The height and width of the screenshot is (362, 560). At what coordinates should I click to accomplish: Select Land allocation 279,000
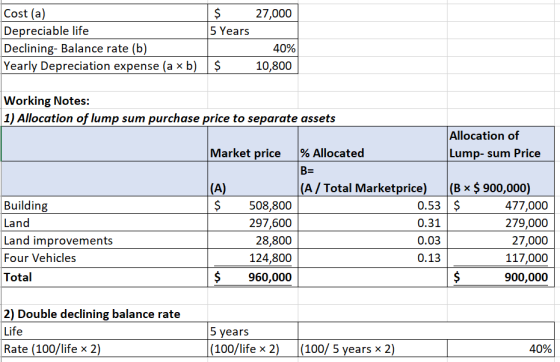pyautogui.click(x=501, y=223)
